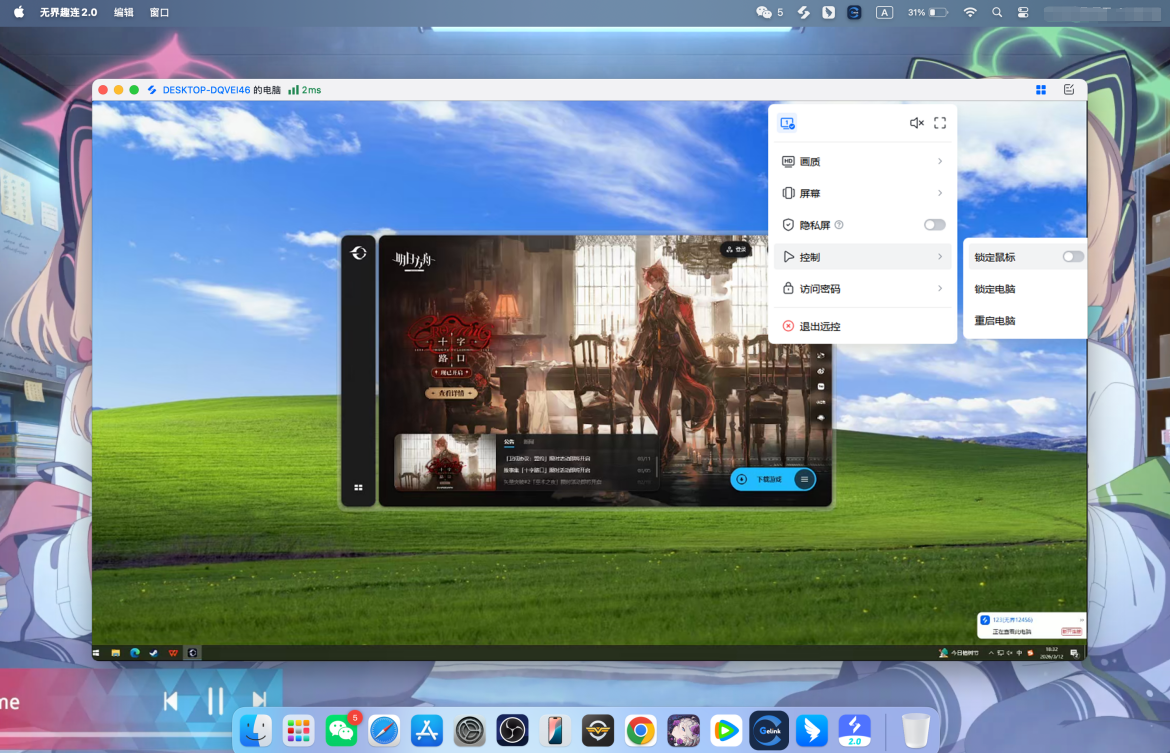Expand the 画质 quality submenu

pyautogui.click(x=862, y=161)
